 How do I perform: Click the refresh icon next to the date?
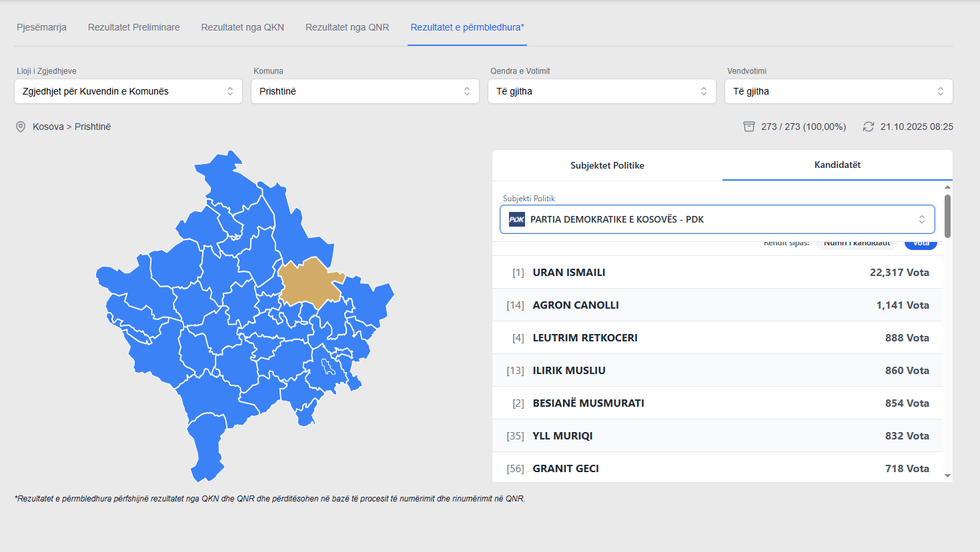868,127
